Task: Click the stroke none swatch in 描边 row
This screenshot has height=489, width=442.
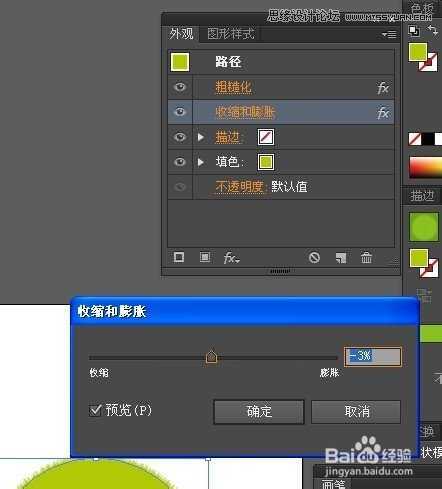Action: tap(266, 137)
